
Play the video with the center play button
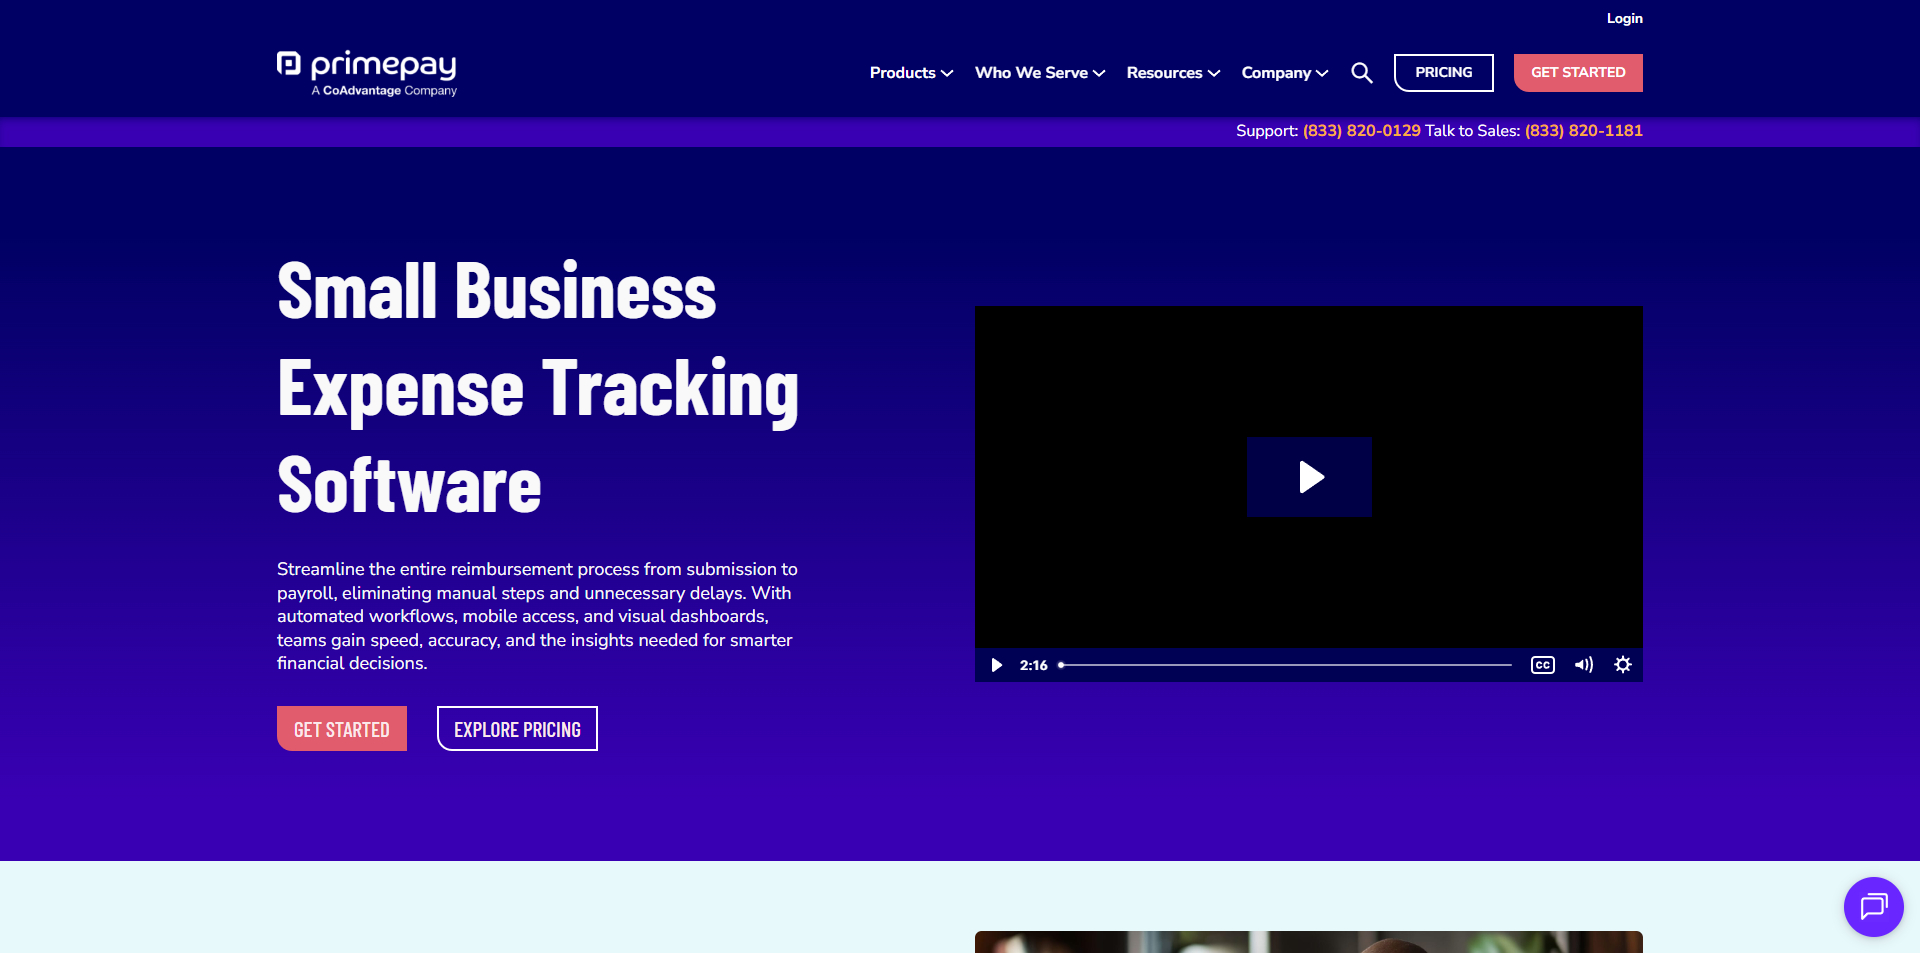[x=1309, y=477]
